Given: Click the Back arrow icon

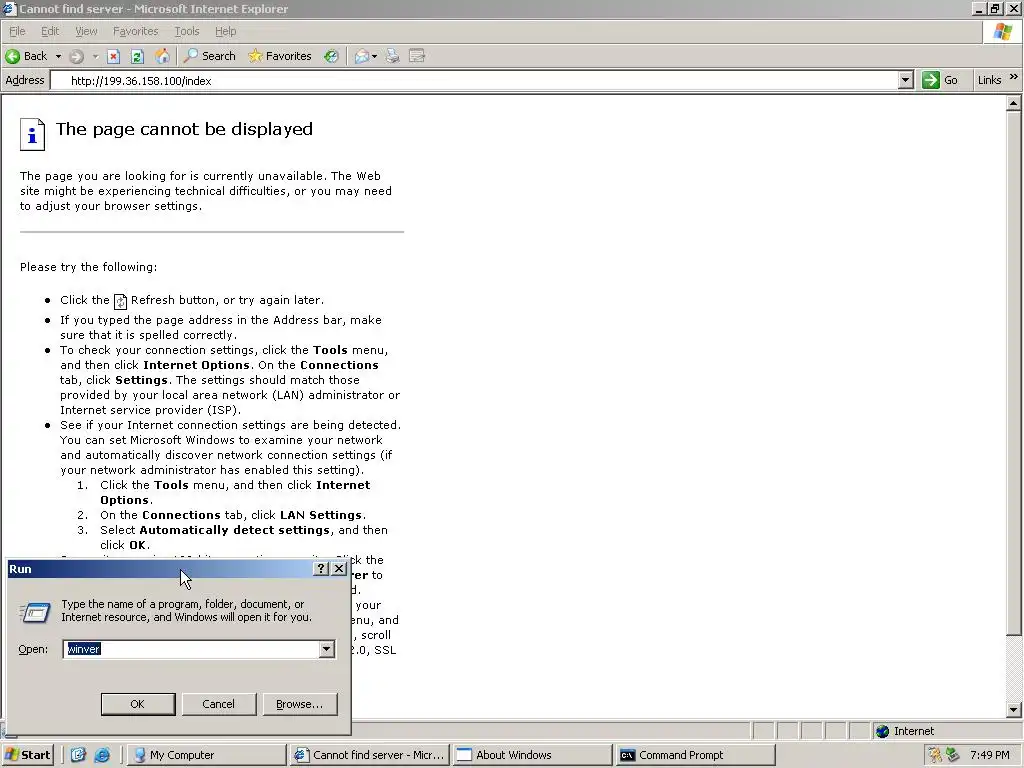Looking at the screenshot, I should click(x=12, y=56).
